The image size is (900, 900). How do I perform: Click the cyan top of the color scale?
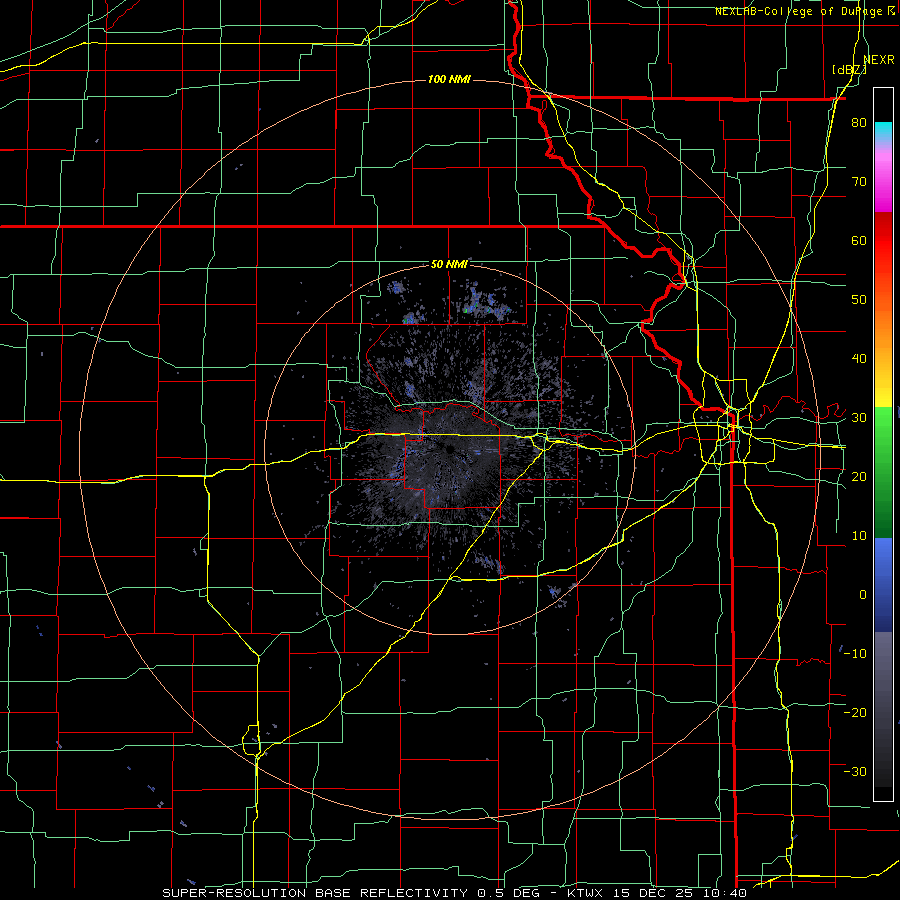click(x=883, y=129)
